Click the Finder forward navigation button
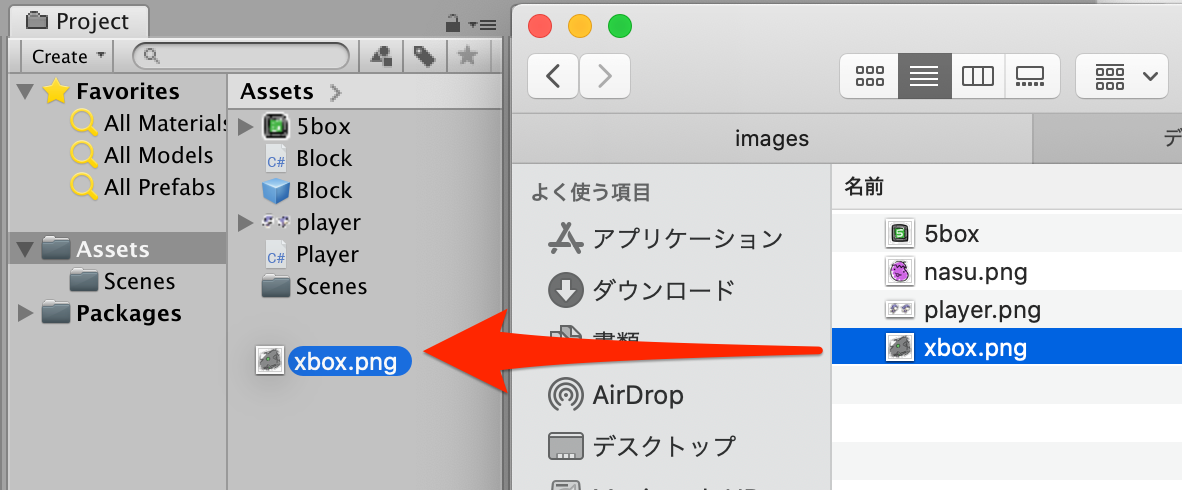The width and height of the screenshot is (1182, 490). tap(605, 76)
